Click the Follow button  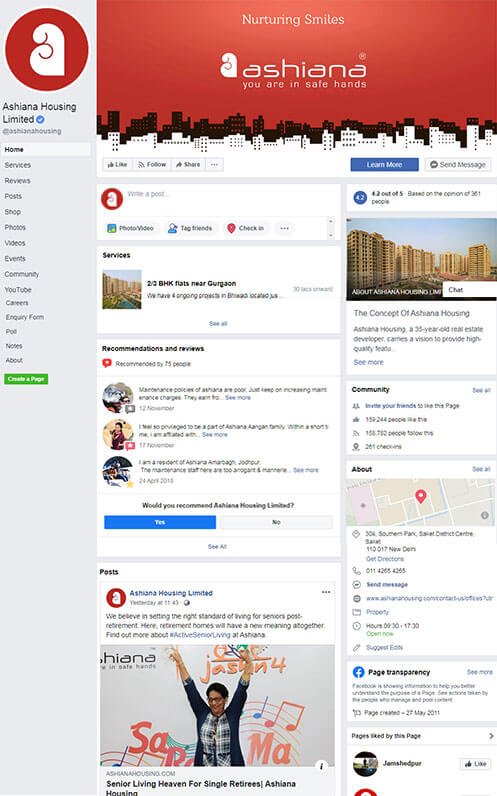(152, 164)
